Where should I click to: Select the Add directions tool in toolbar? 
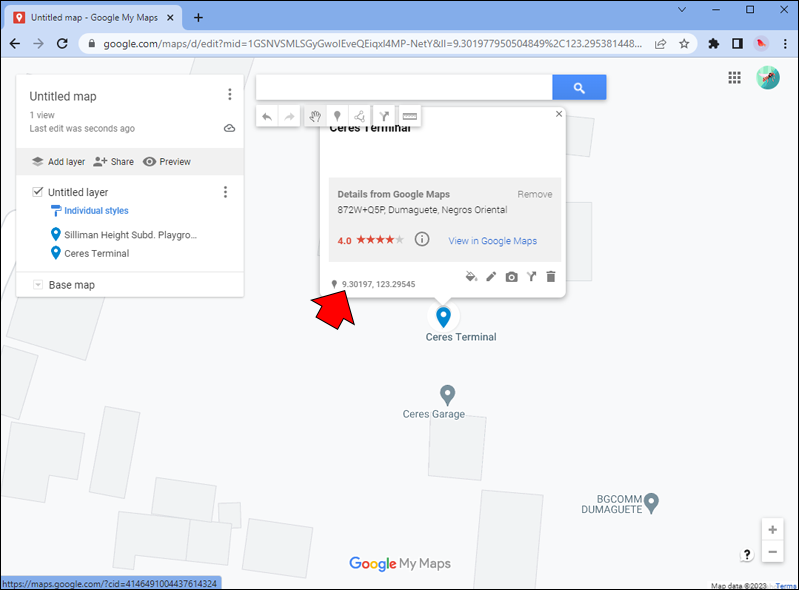click(x=384, y=117)
